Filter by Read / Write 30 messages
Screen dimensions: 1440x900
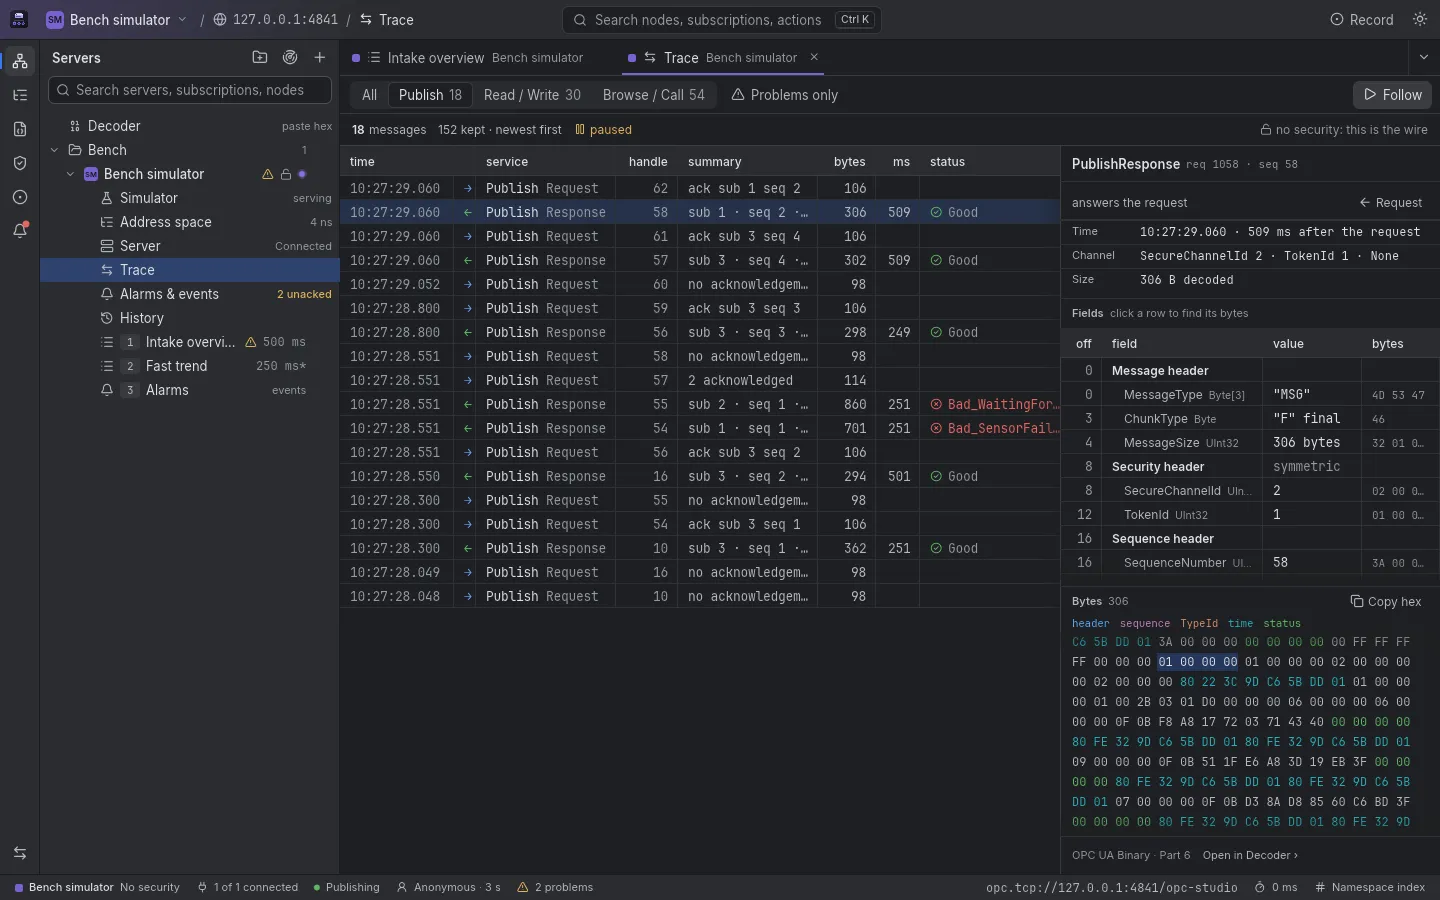click(x=532, y=95)
